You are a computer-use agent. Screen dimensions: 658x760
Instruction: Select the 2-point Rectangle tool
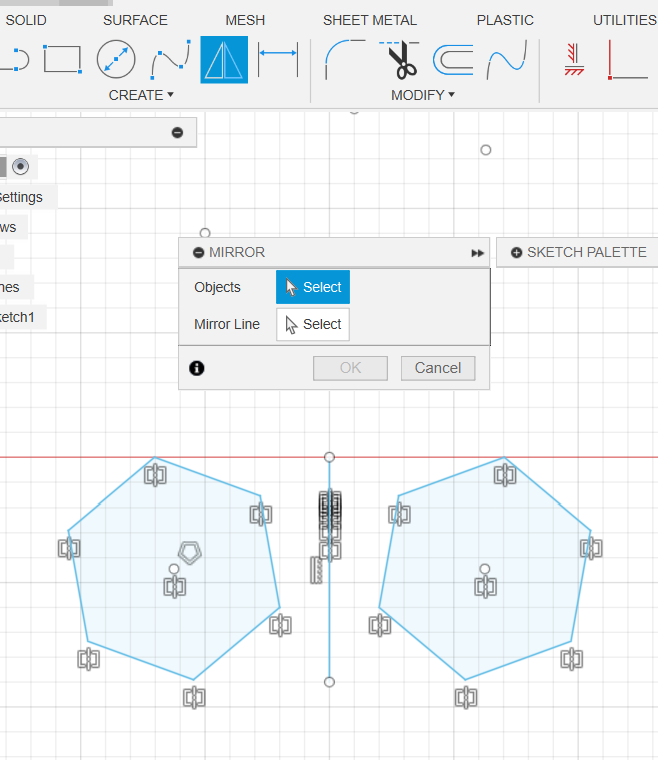point(62,60)
